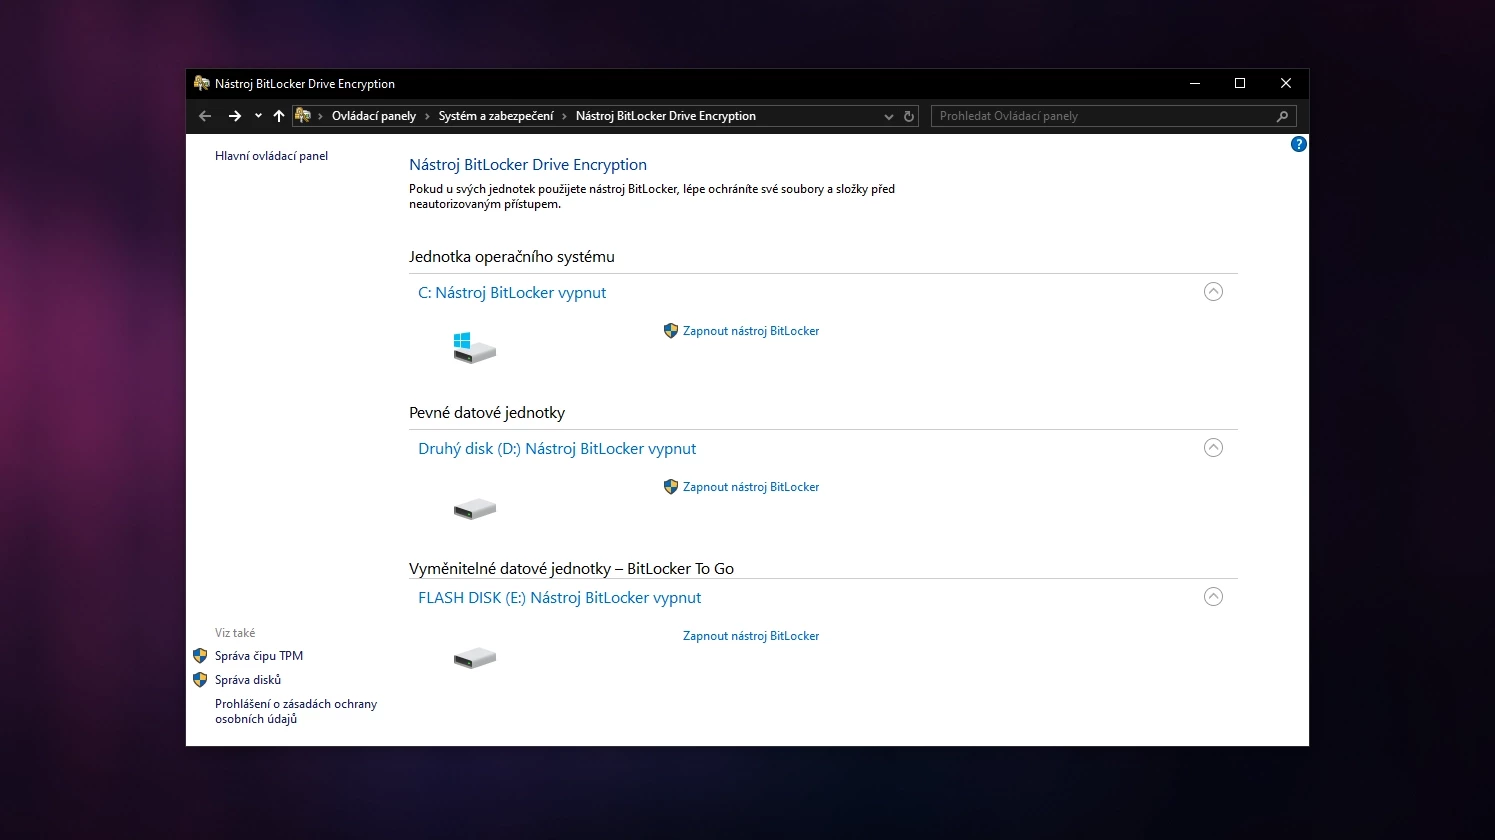Collapse the D: drive section chevron

click(1213, 448)
